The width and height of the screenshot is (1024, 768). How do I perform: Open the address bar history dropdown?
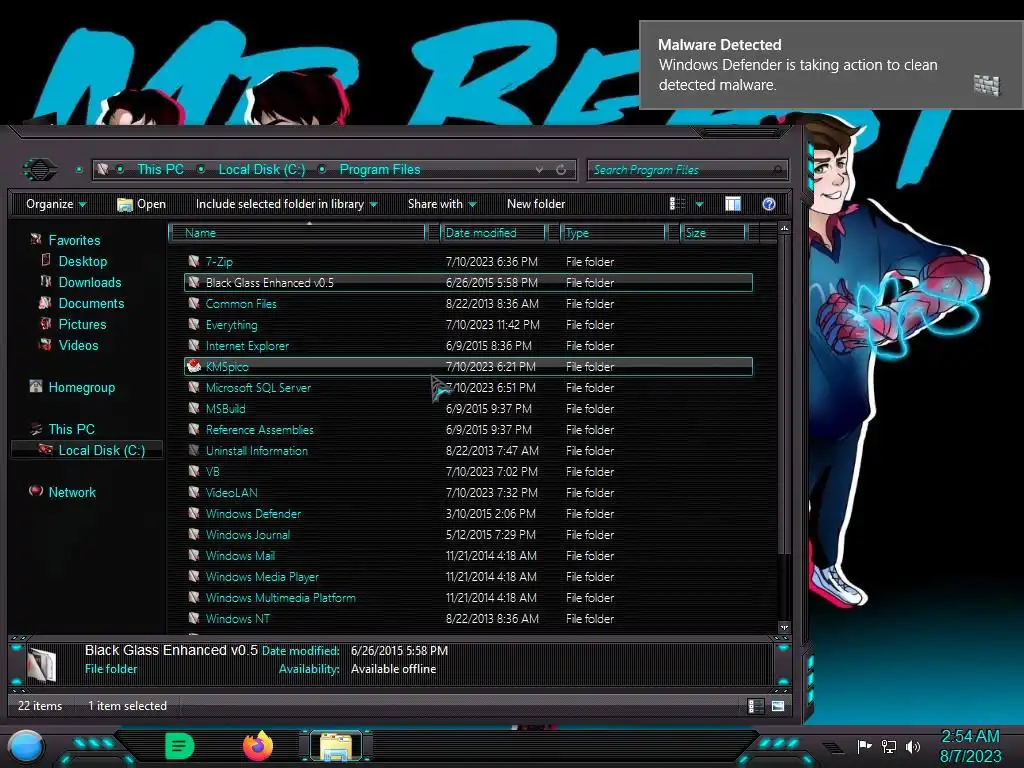tap(539, 170)
